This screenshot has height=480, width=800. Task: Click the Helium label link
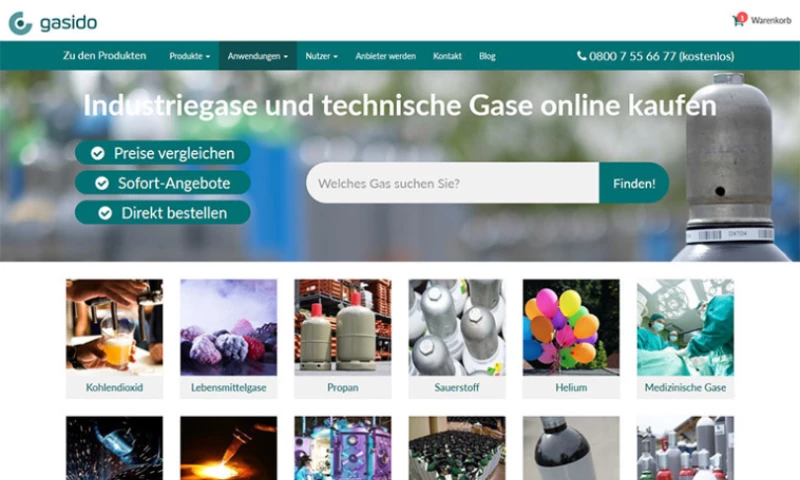click(571, 387)
